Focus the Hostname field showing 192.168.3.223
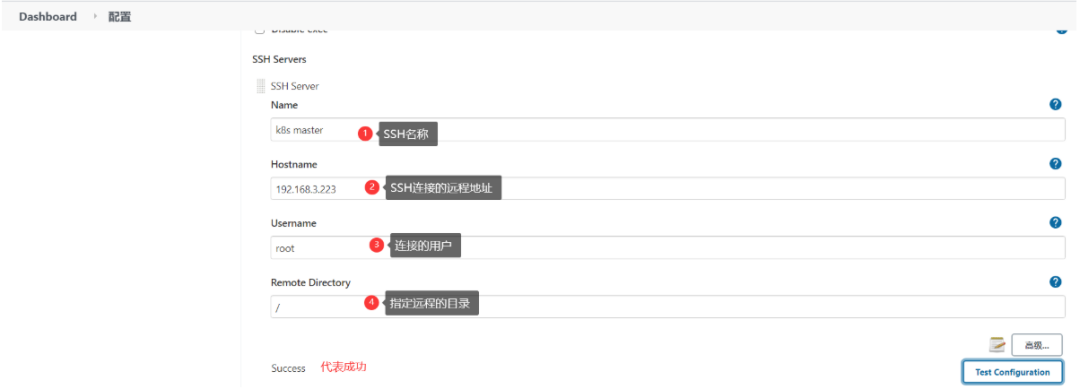 tap(667, 189)
